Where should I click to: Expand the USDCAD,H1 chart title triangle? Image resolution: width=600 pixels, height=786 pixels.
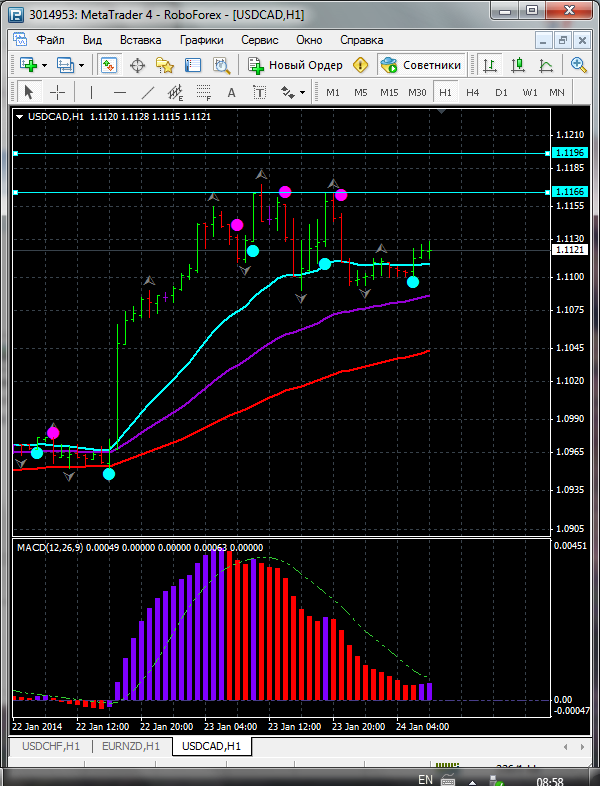(20, 117)
